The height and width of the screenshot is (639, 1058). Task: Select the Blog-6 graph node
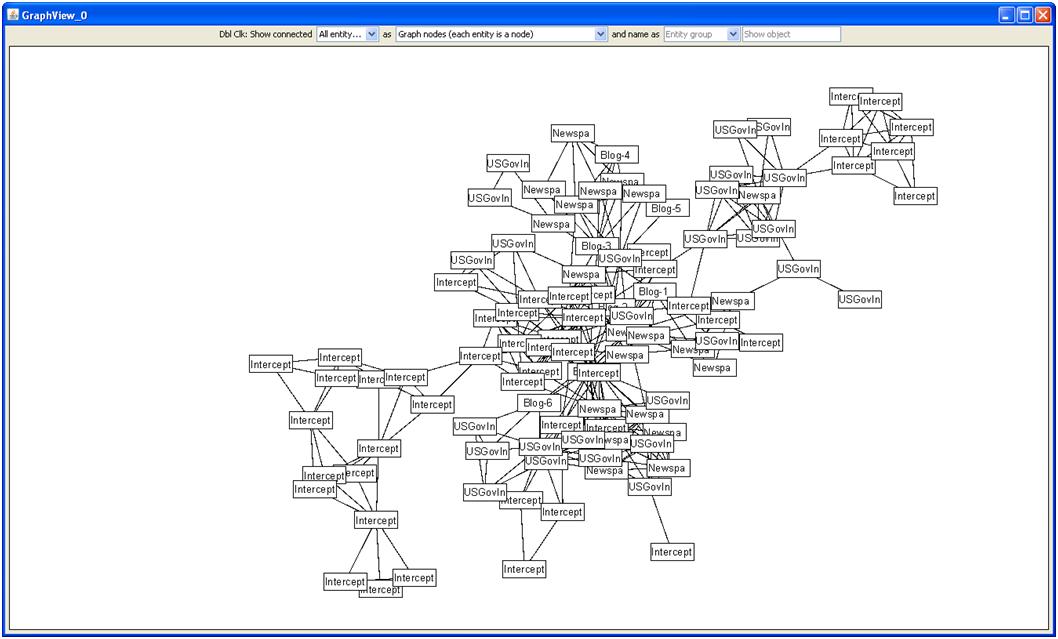(x=538, y=403)
